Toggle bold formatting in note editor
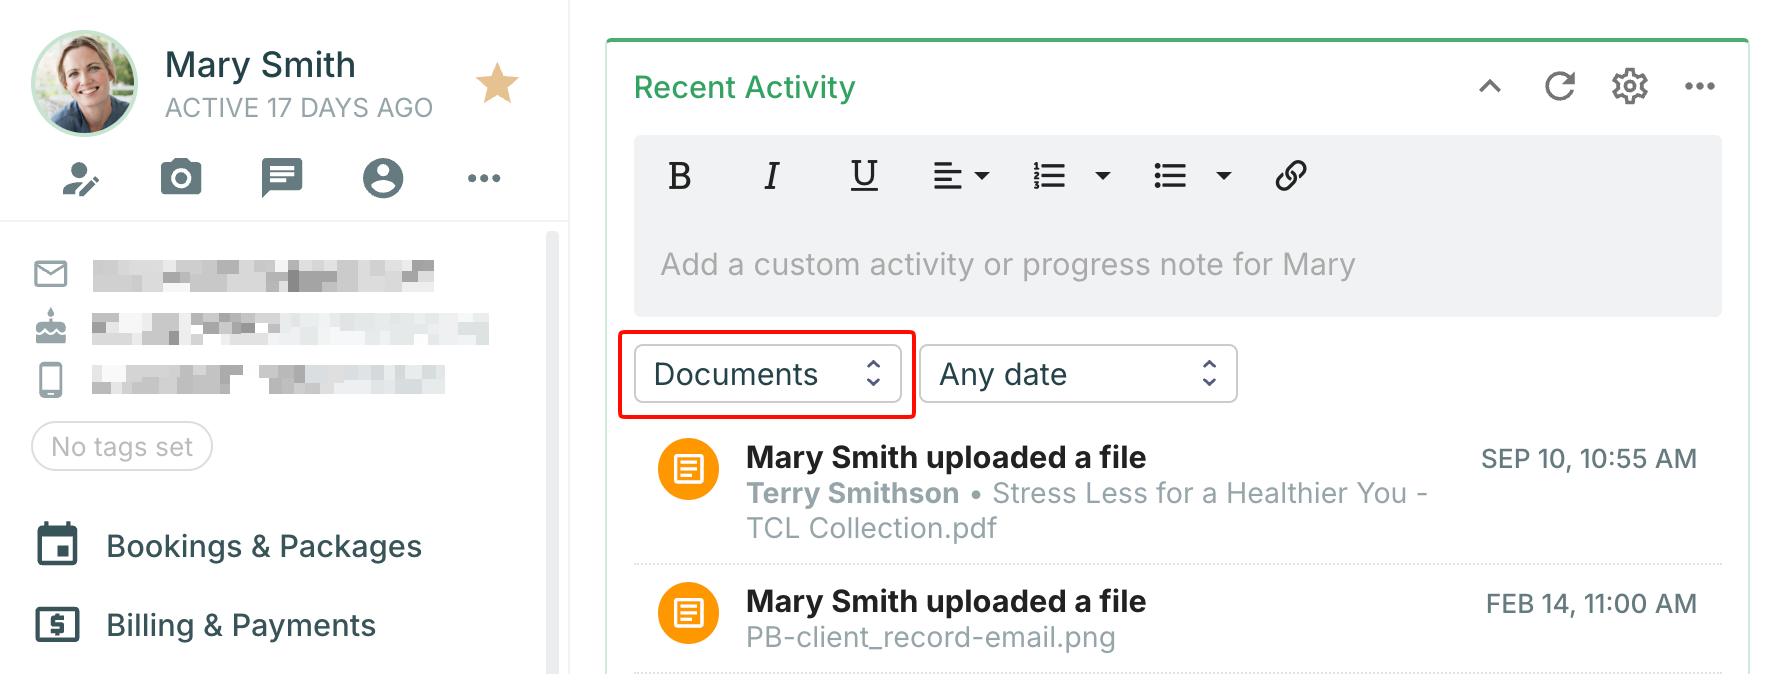This screenshot has width=1770, height=674. coord(680,177)
